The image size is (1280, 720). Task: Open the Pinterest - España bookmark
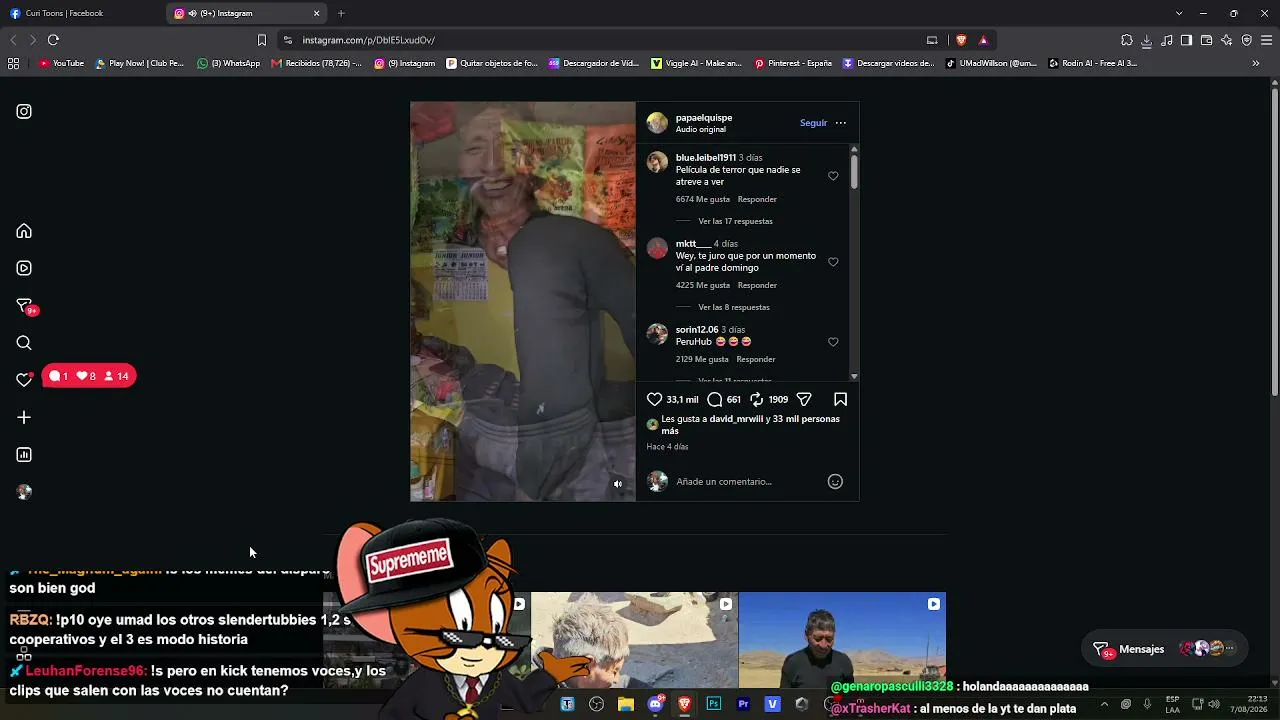(793, 63)
